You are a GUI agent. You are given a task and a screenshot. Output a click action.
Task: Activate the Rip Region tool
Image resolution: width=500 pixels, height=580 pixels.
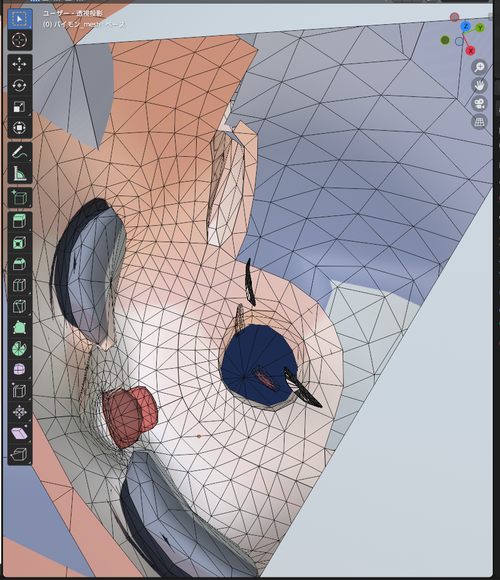tap(19, 454)
